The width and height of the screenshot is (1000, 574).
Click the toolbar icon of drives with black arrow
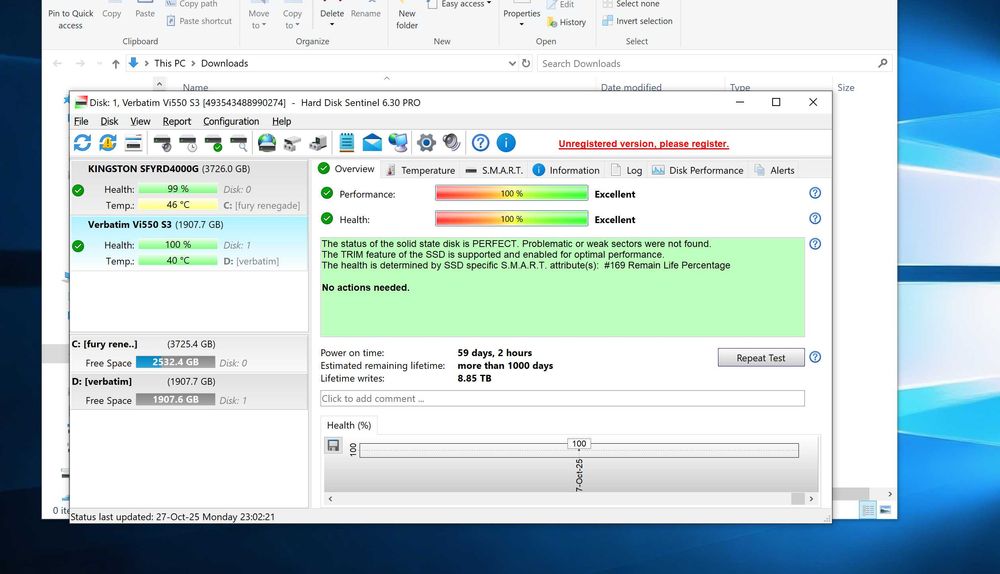click(318, 144)
